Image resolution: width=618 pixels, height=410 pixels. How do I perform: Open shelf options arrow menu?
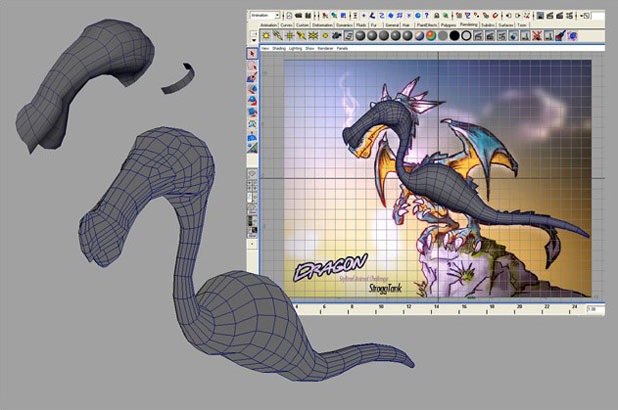(x=253, y=40)
